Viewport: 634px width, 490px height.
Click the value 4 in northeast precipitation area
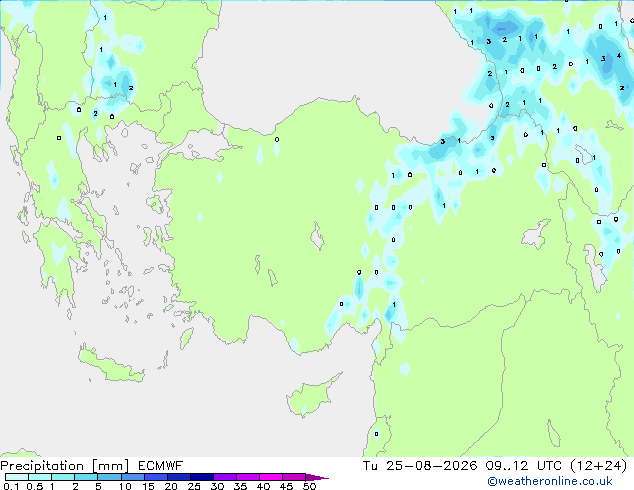coord(619,56)
